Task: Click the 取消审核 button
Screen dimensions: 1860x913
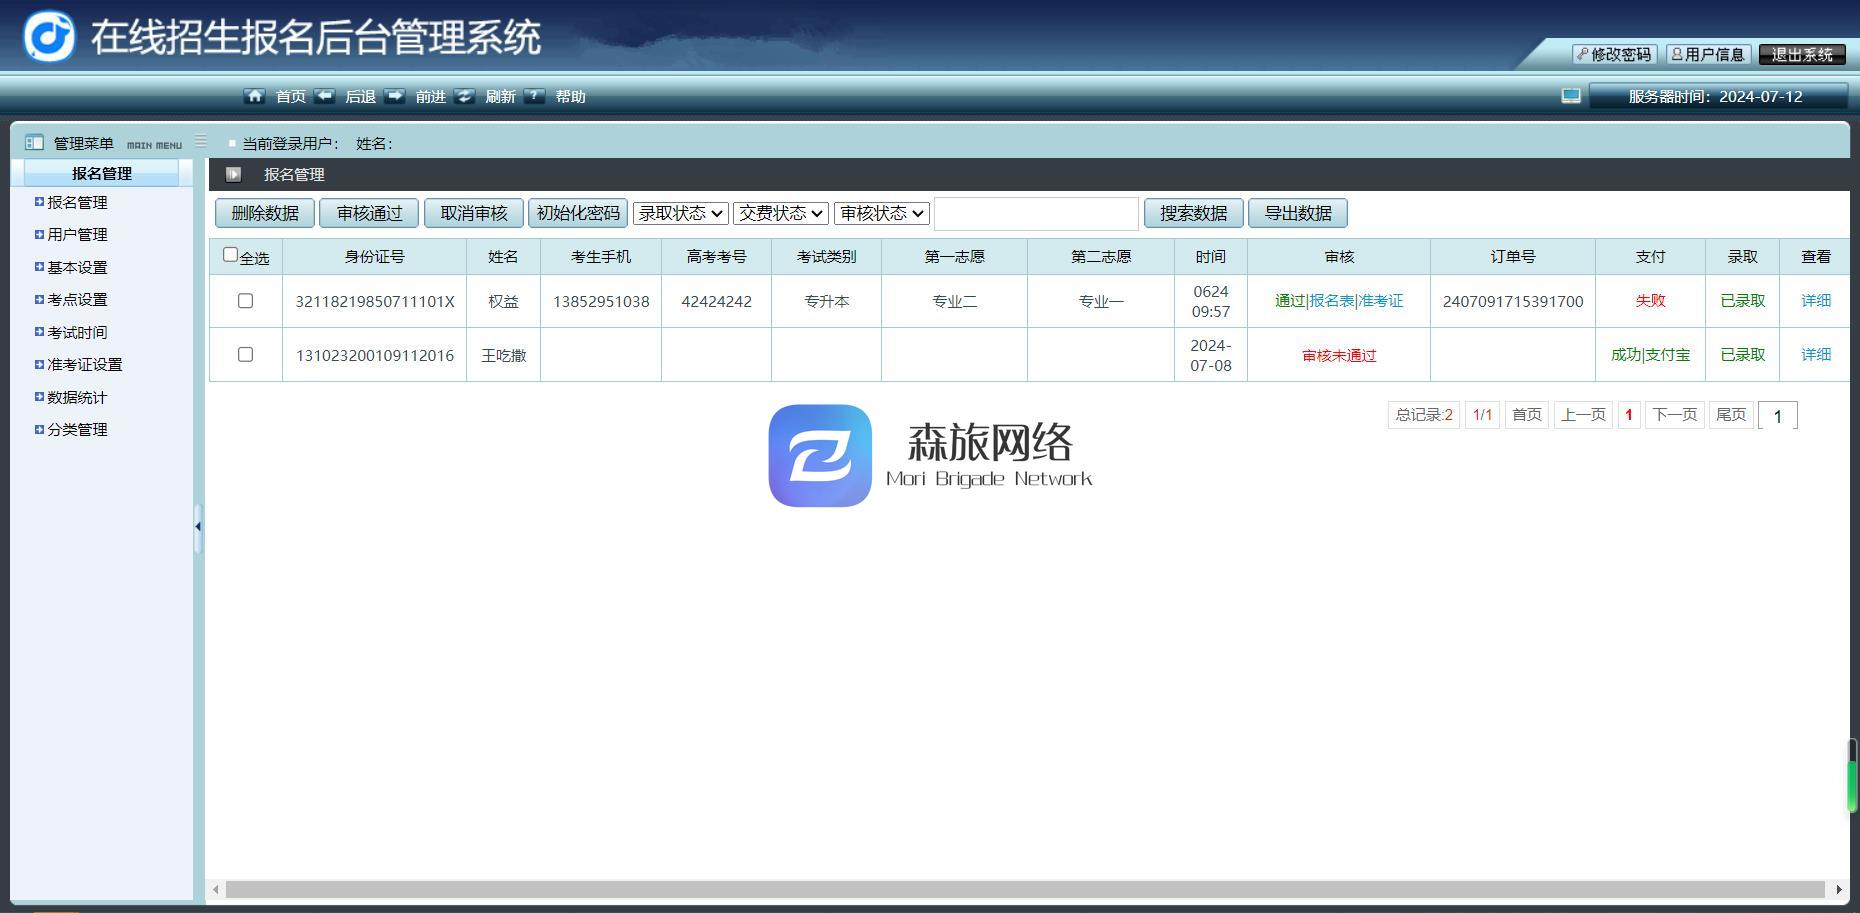Action: pyautogui.click(x=474, y=213)
